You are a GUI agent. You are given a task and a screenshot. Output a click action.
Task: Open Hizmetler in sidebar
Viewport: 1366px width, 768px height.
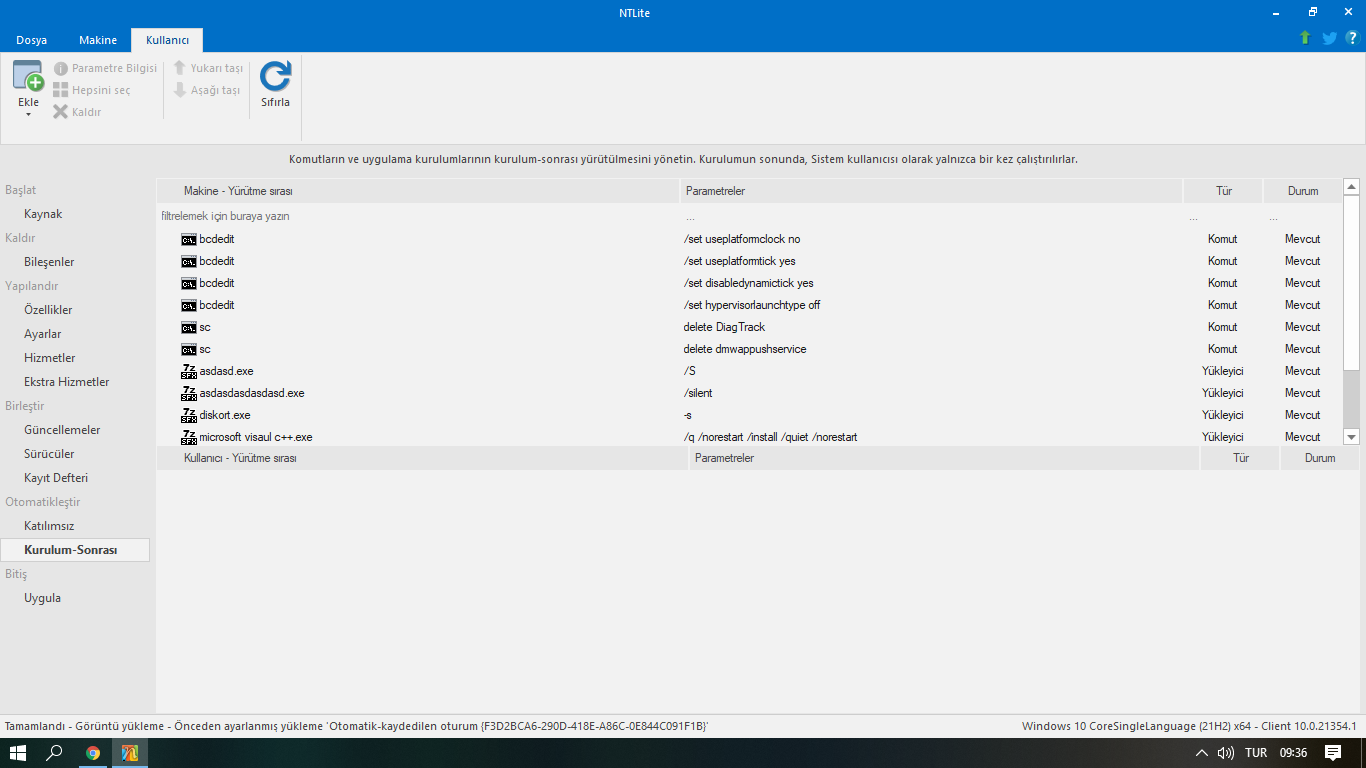(x=50, y=358)
